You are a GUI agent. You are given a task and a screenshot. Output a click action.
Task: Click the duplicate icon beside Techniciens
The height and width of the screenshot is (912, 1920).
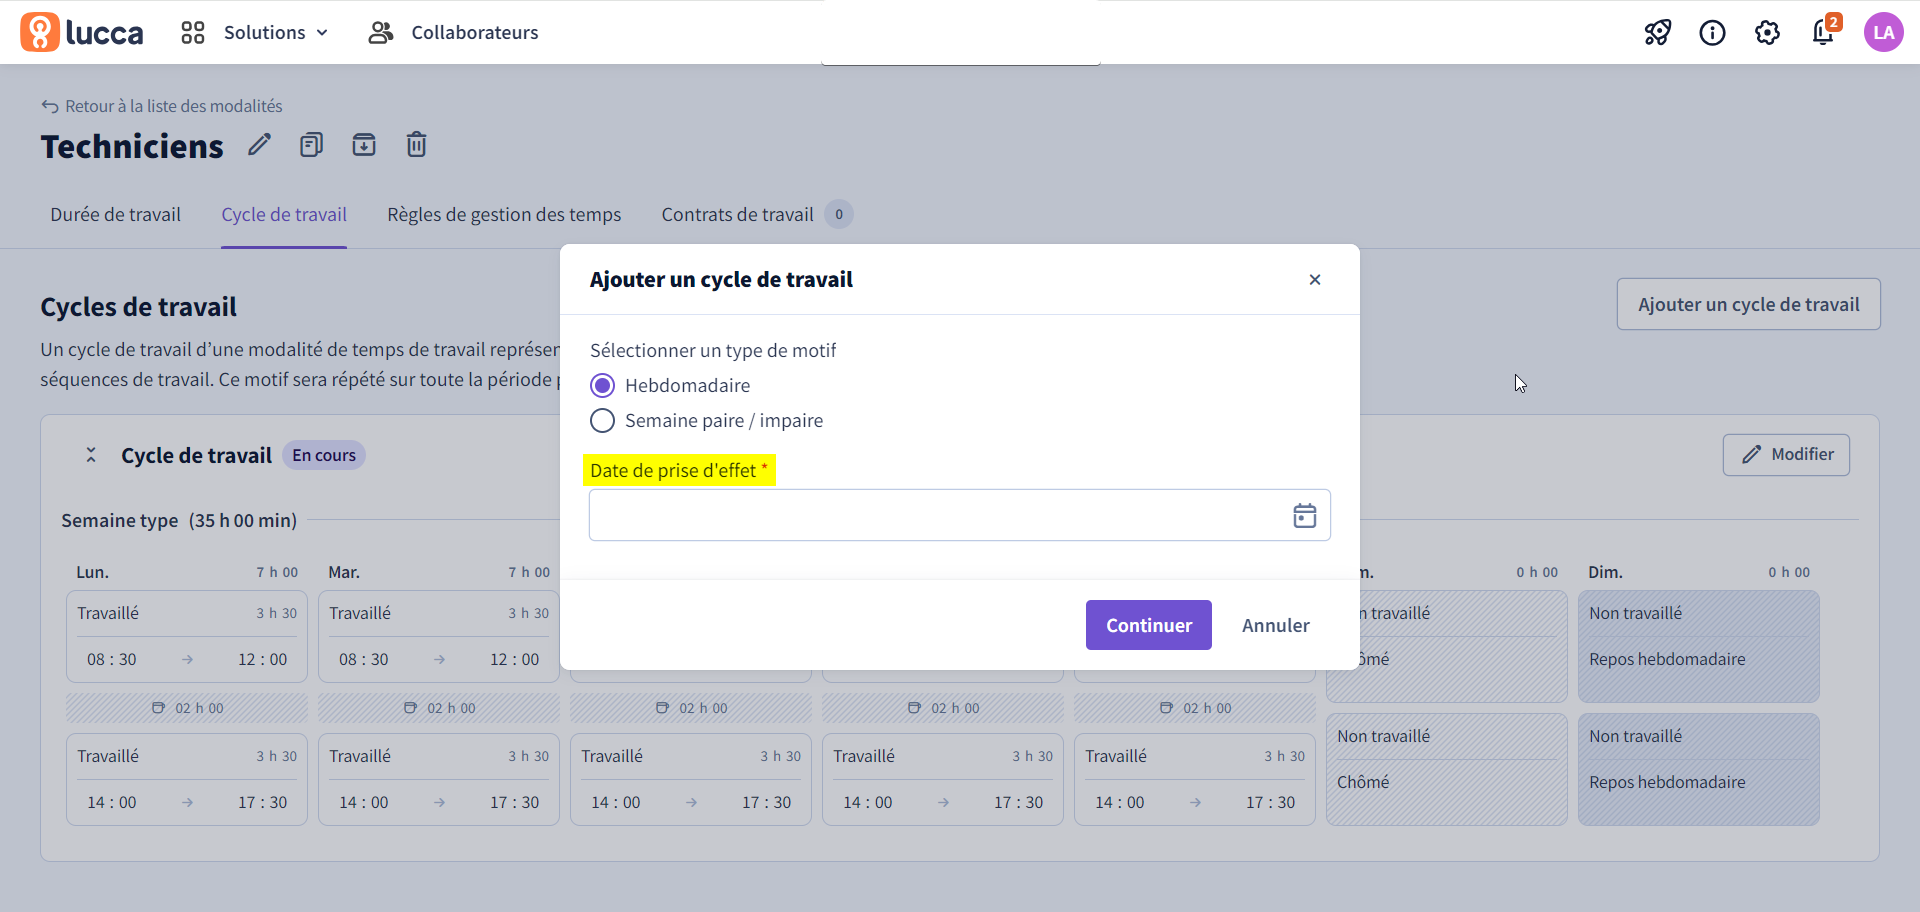312,145
